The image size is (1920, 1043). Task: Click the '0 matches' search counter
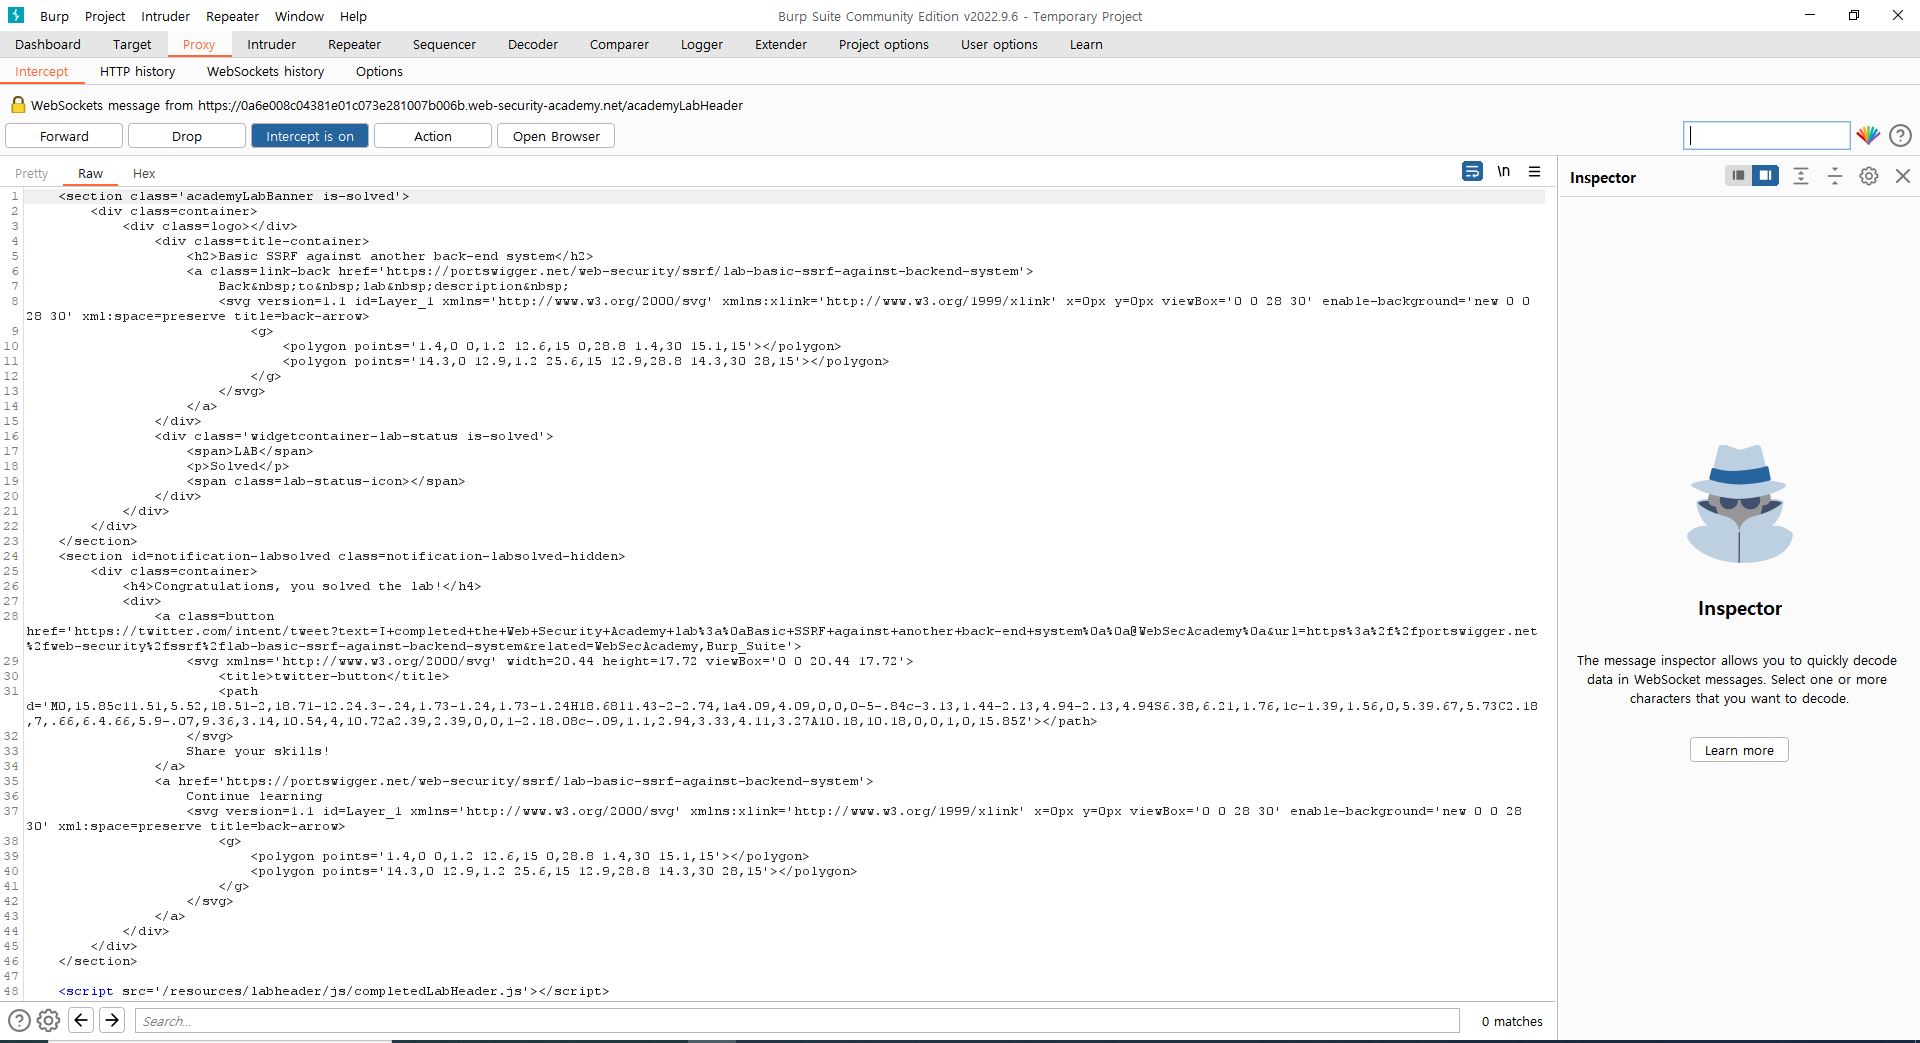pyautogui.click(x=1512, y=1021)
